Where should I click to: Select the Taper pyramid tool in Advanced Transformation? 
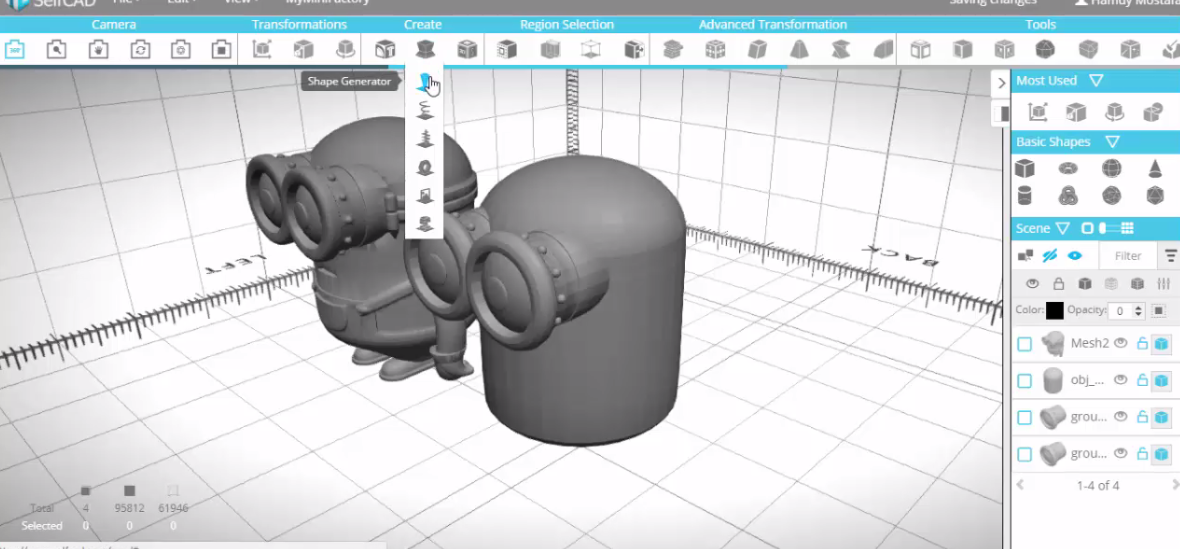(798, 50)
